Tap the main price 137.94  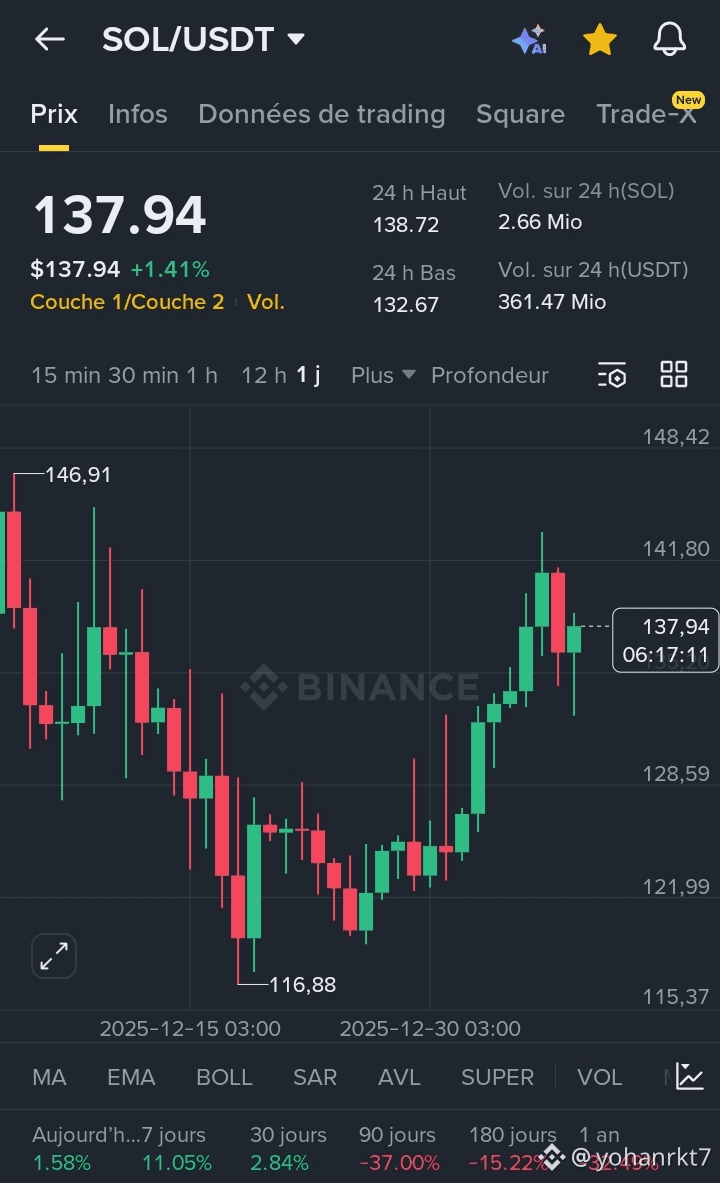tap(119, 214)
